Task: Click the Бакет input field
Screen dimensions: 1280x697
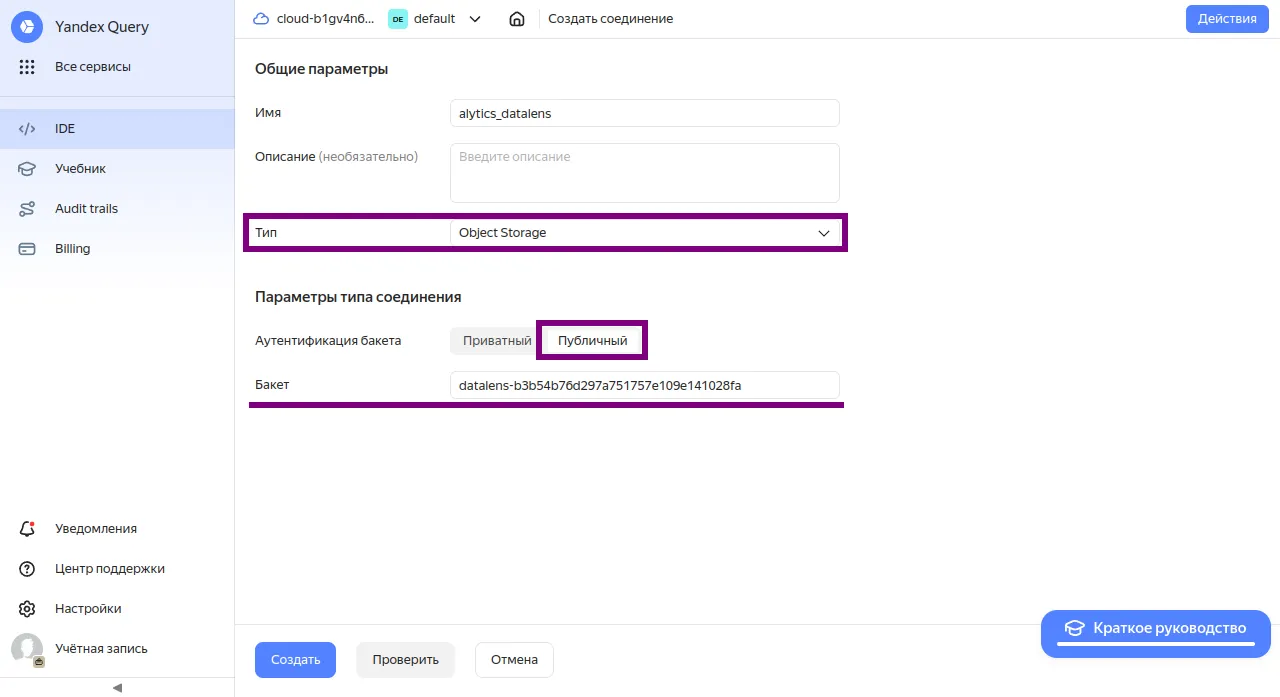Action: pos(645,385)
